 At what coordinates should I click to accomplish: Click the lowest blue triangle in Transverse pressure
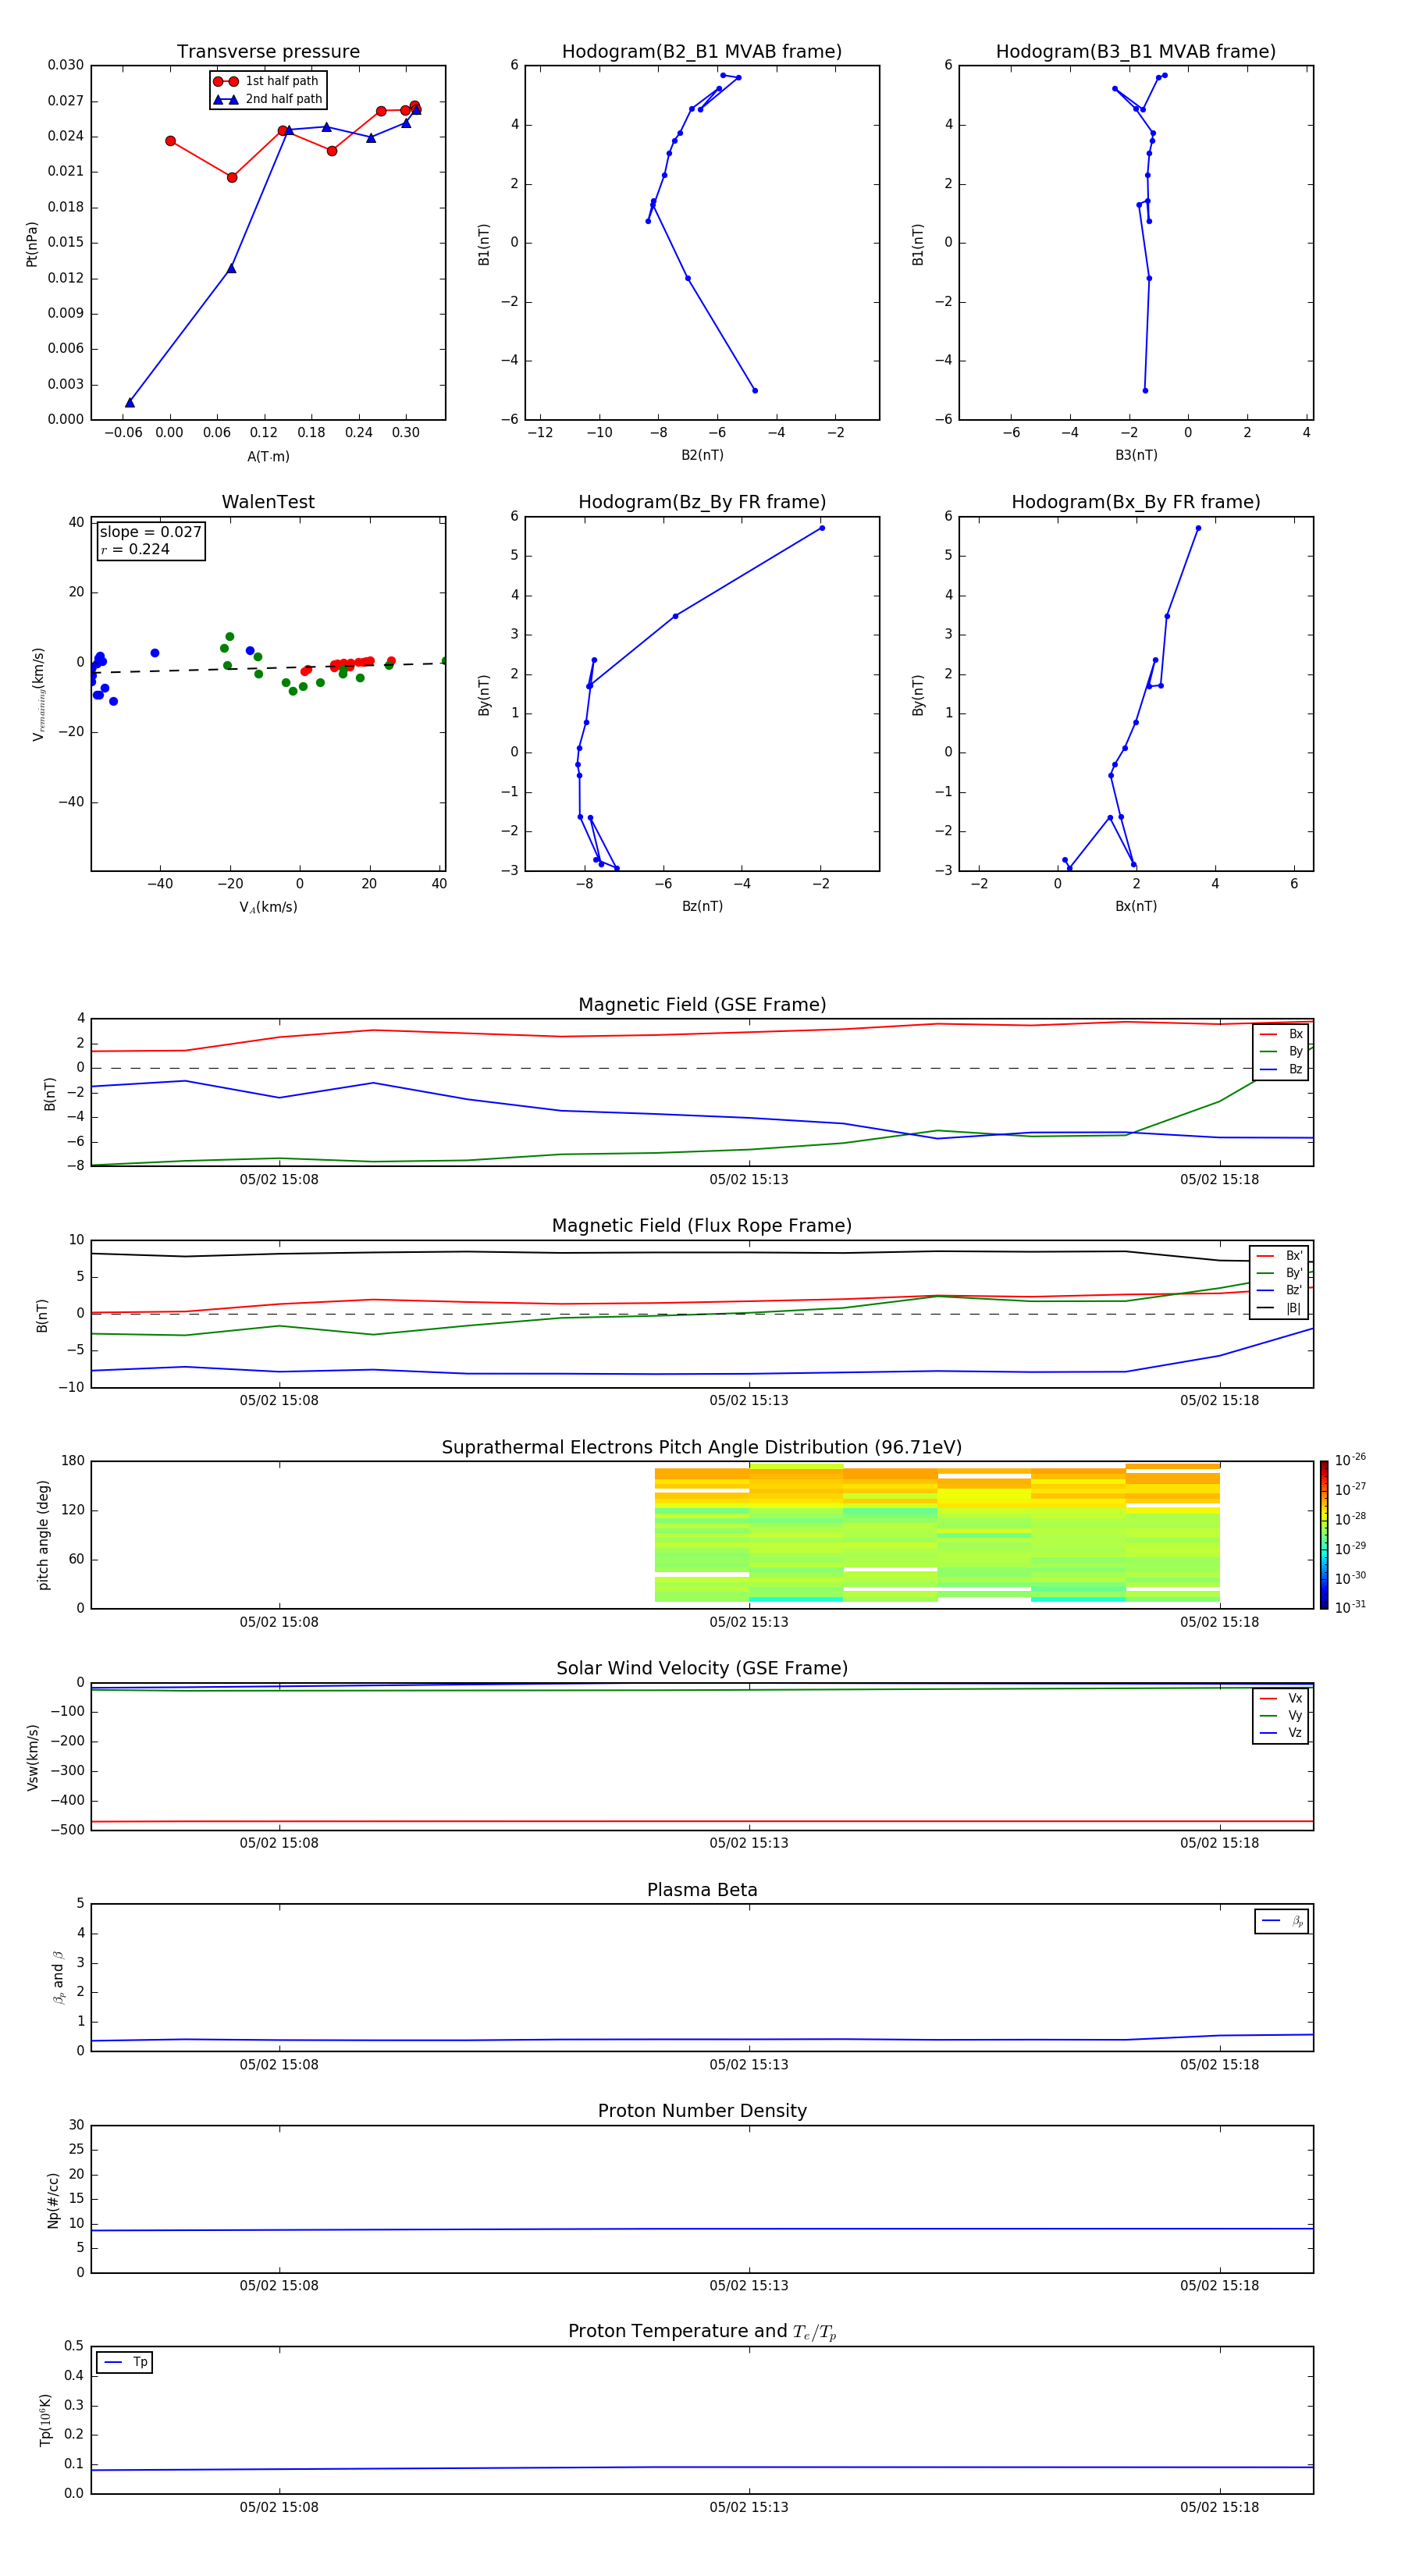tap(130, 402)
